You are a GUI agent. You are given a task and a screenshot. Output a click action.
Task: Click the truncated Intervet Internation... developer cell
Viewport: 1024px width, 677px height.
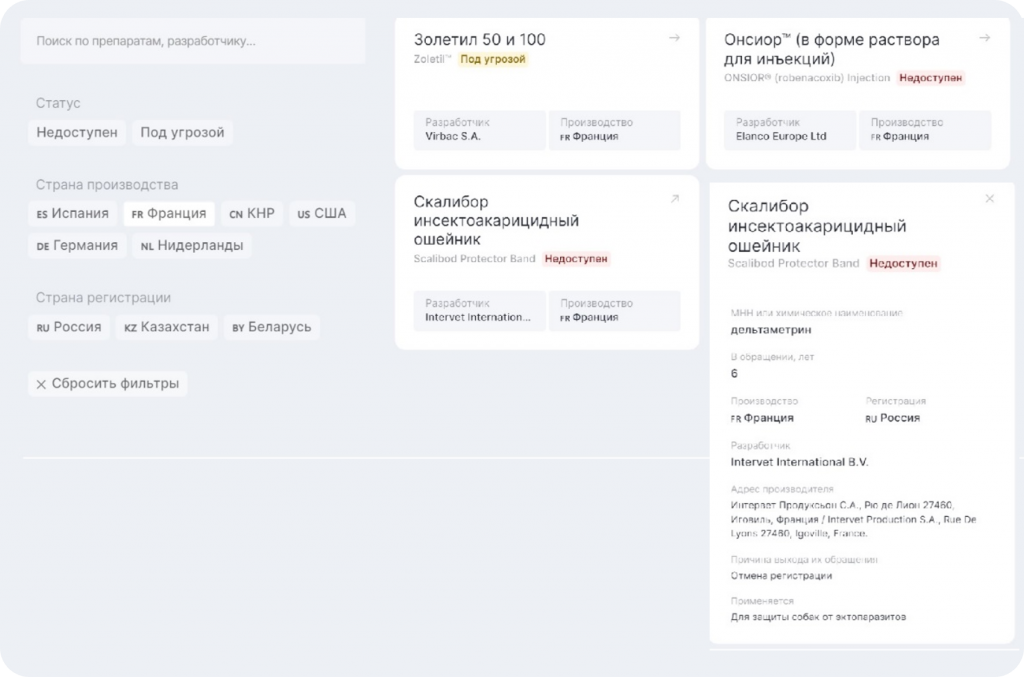point(479,311)
